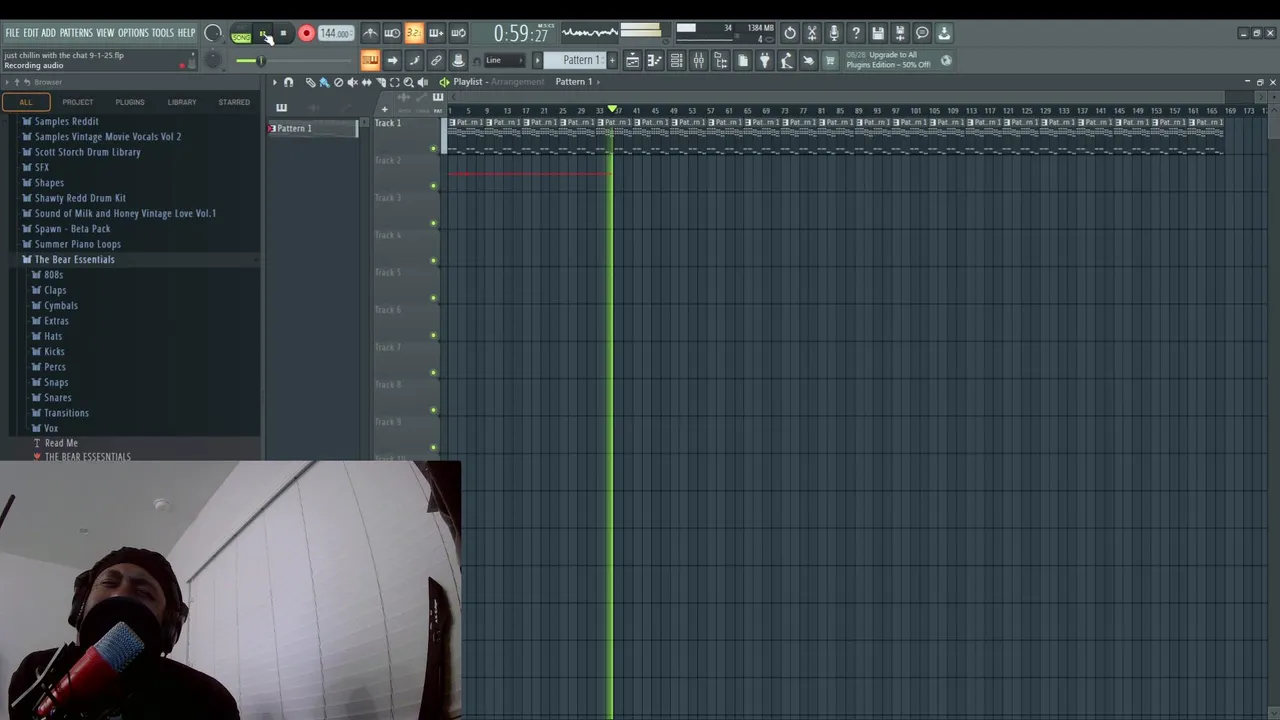Open the Piano roll view icon
This screenshot has width=1280, height=720.
tap(654, 60)
